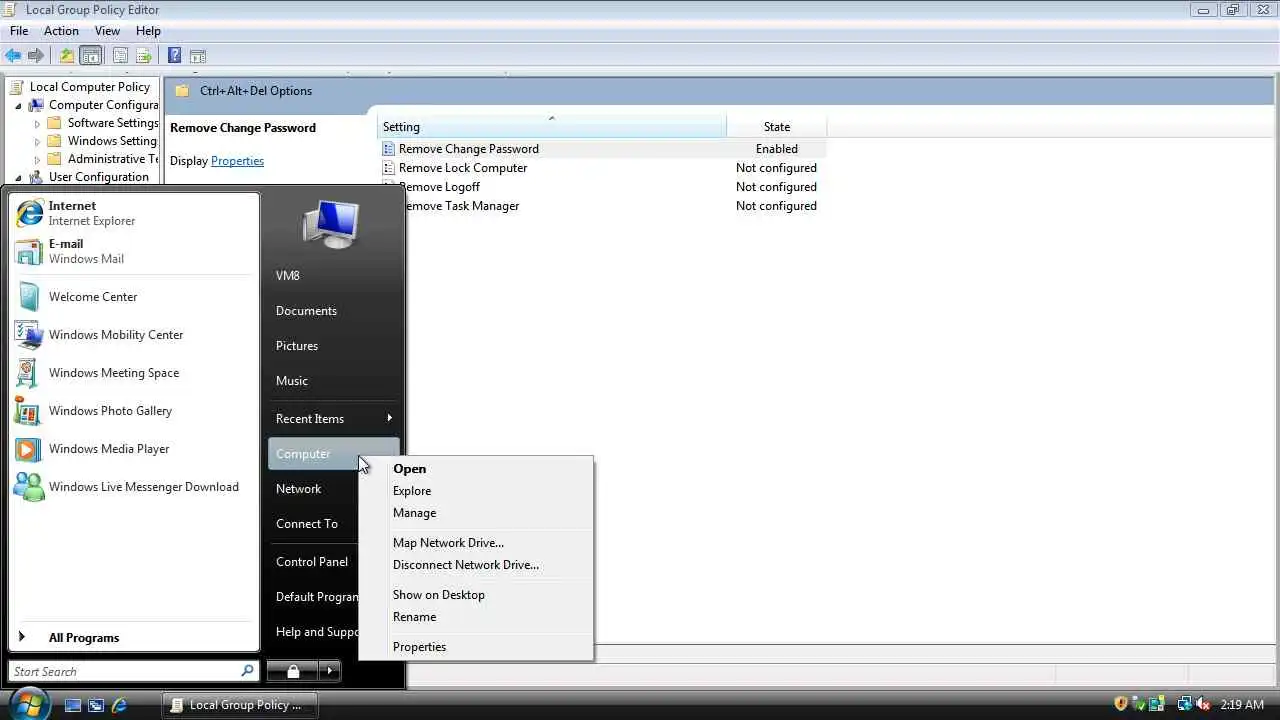Click the user account picture in Start menu

pos(331,224)
